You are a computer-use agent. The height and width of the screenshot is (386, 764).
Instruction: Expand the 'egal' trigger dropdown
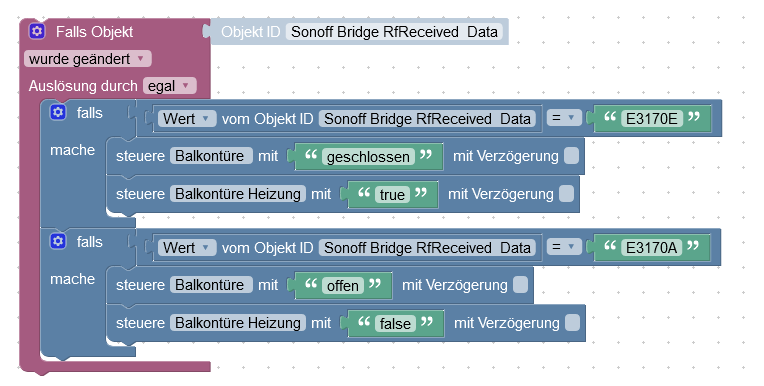(170, 86)
